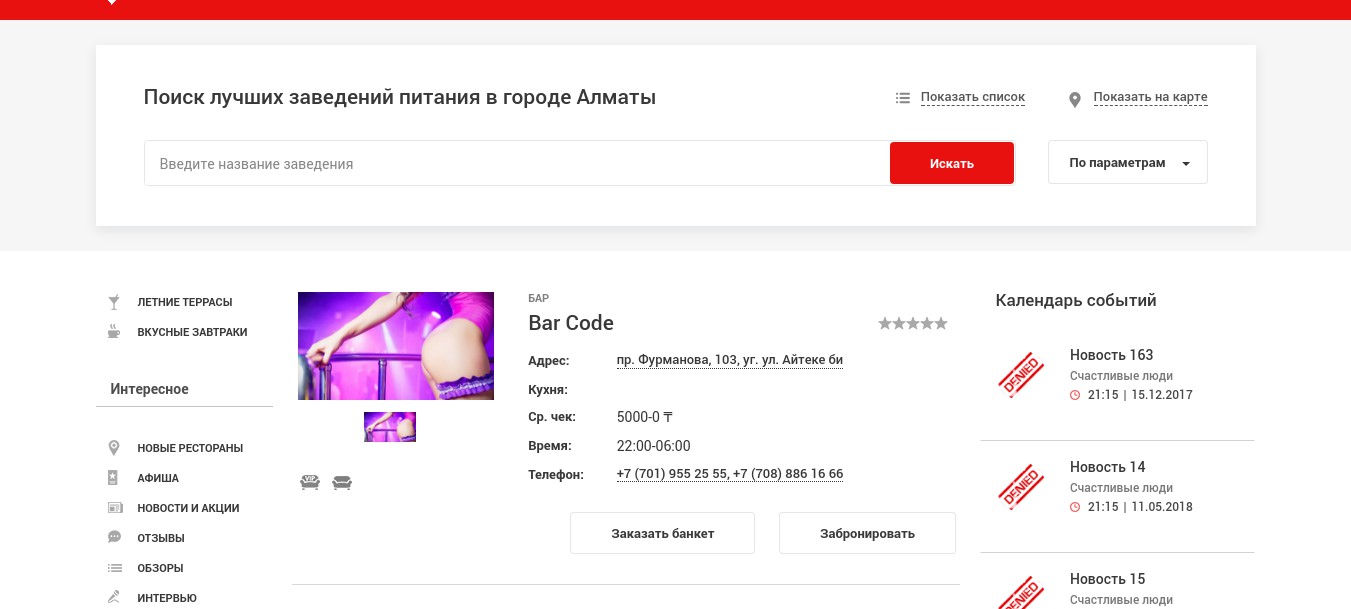Open the Вкусные завтраки menu item
The height and width of the screenshot is (609, 1351).
pyautogui.click(x=192, y=332)
